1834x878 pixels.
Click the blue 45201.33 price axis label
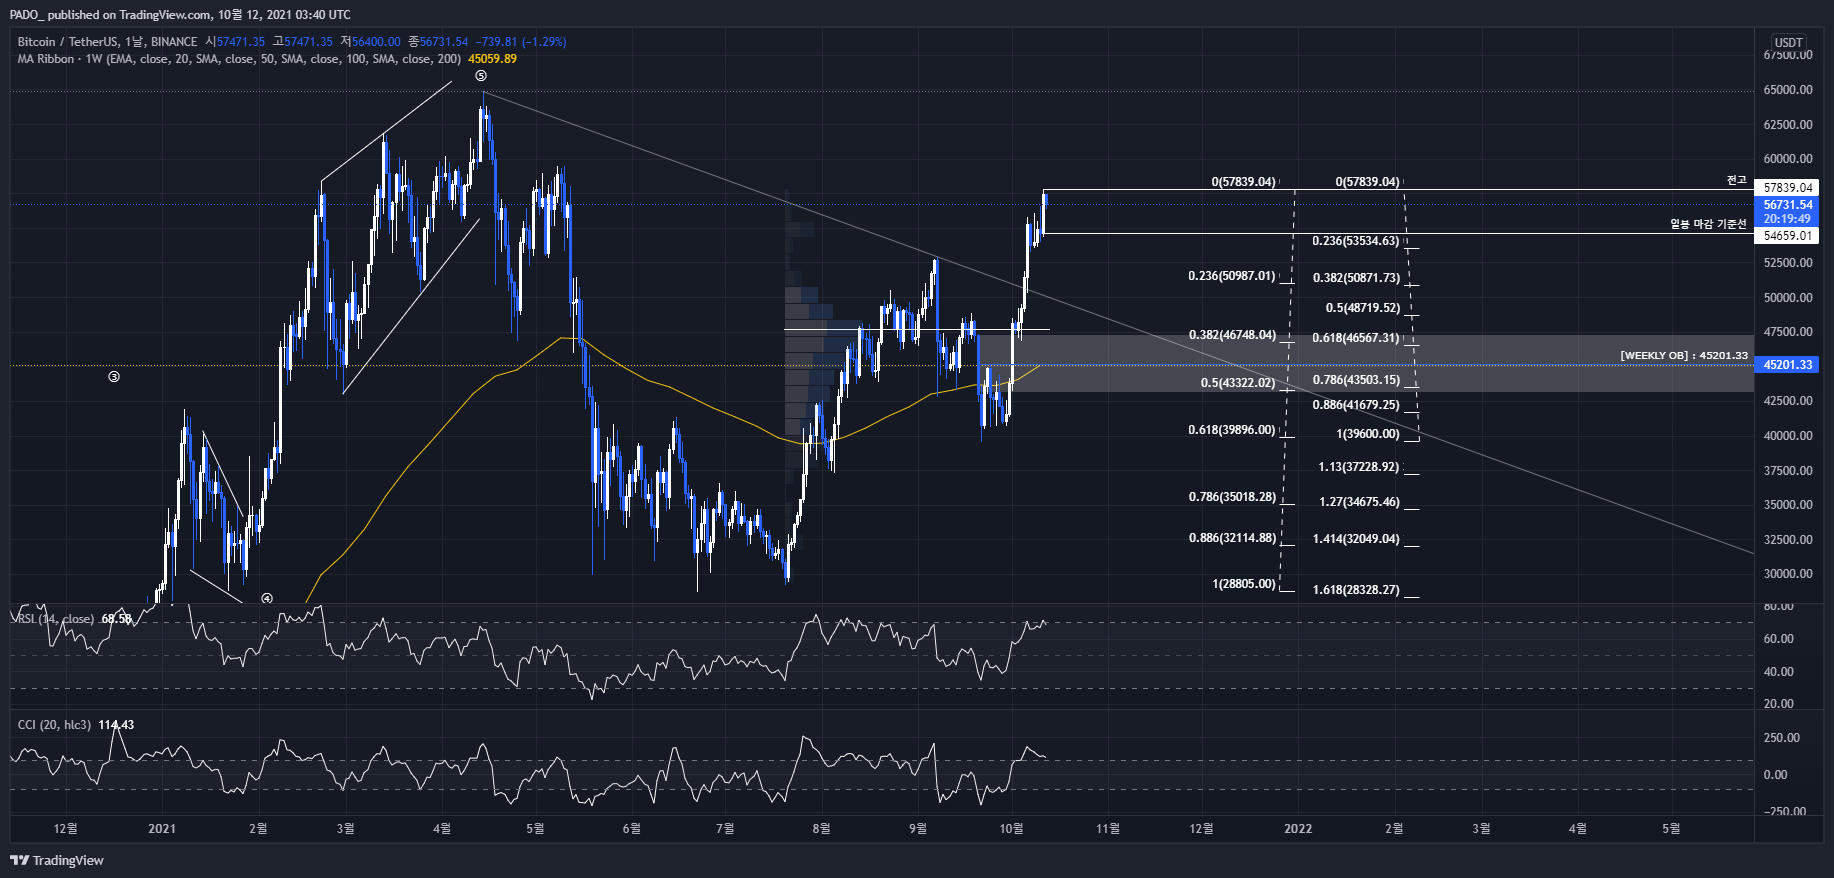click(1787, 365)
